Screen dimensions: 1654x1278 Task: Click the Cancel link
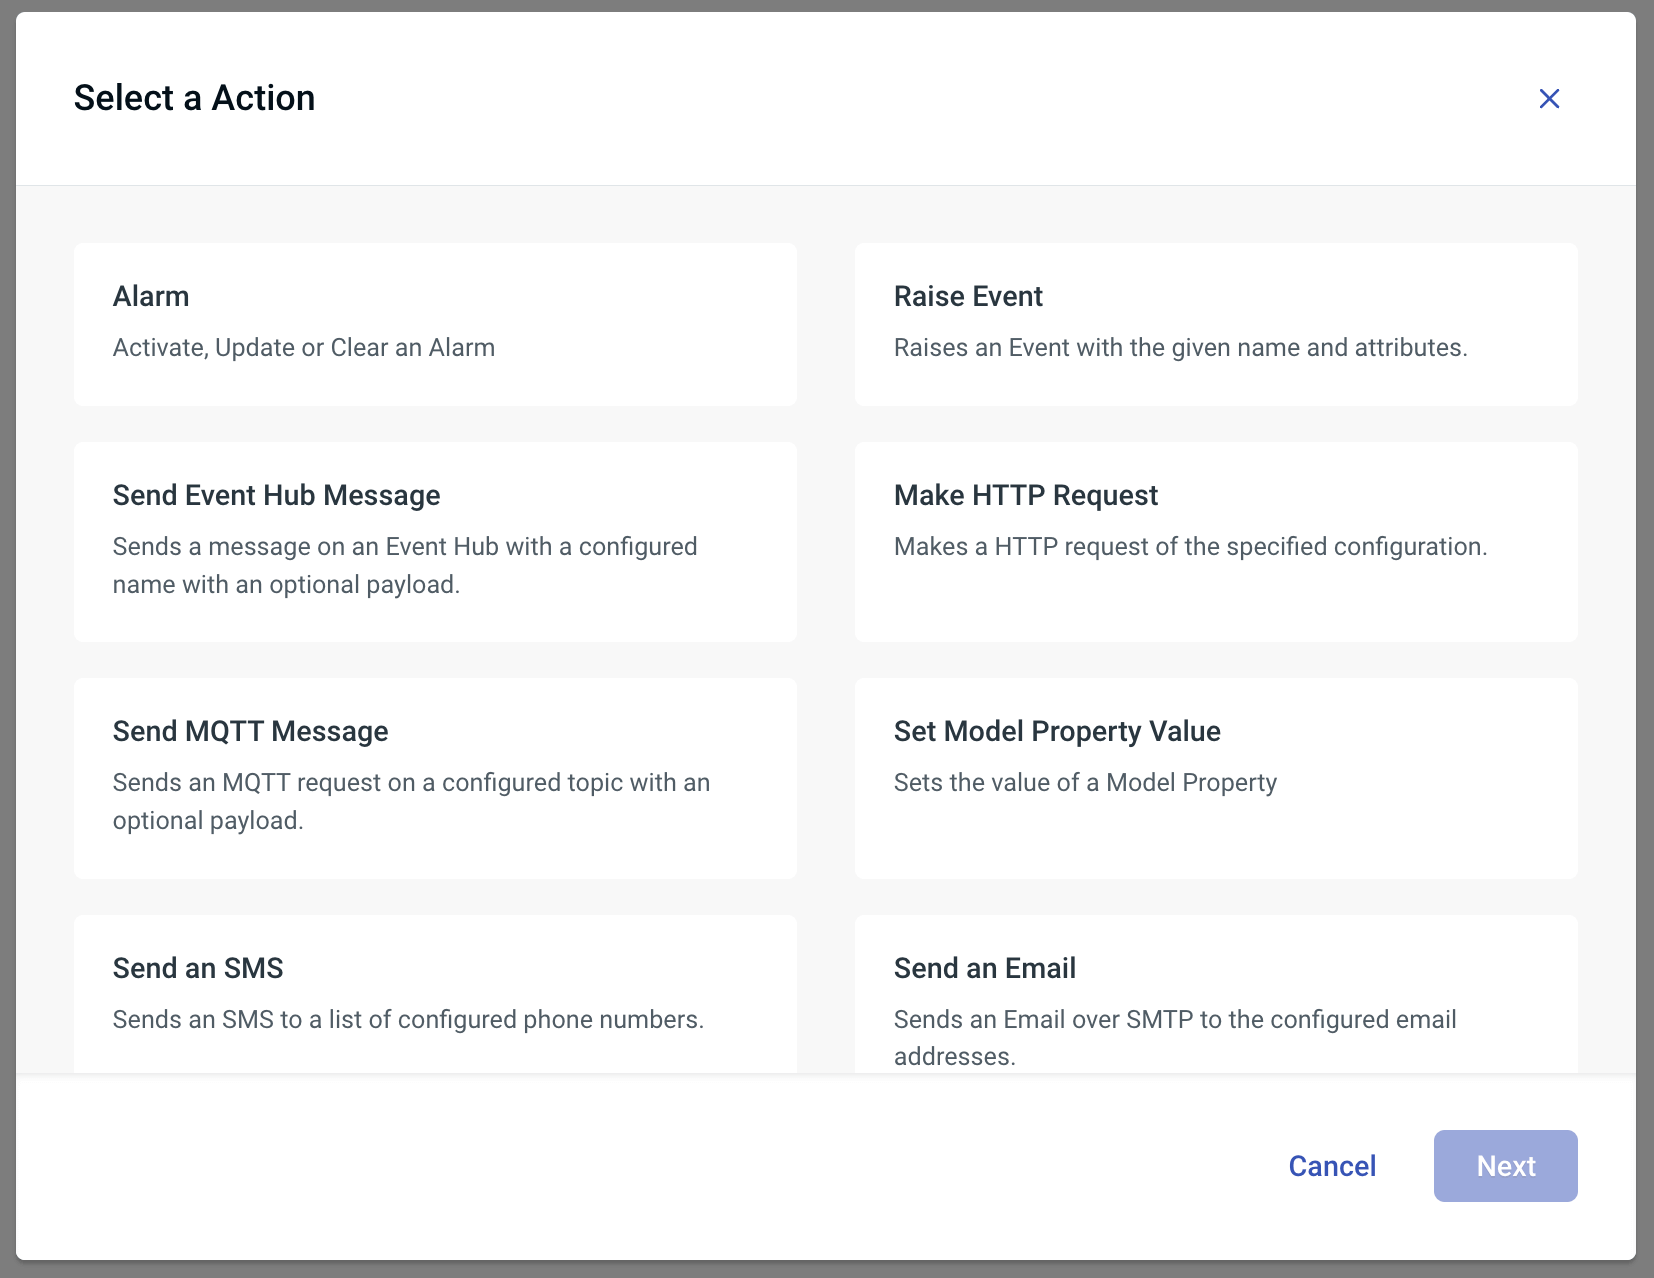pyautogui.click(x=1332, y=1166)
